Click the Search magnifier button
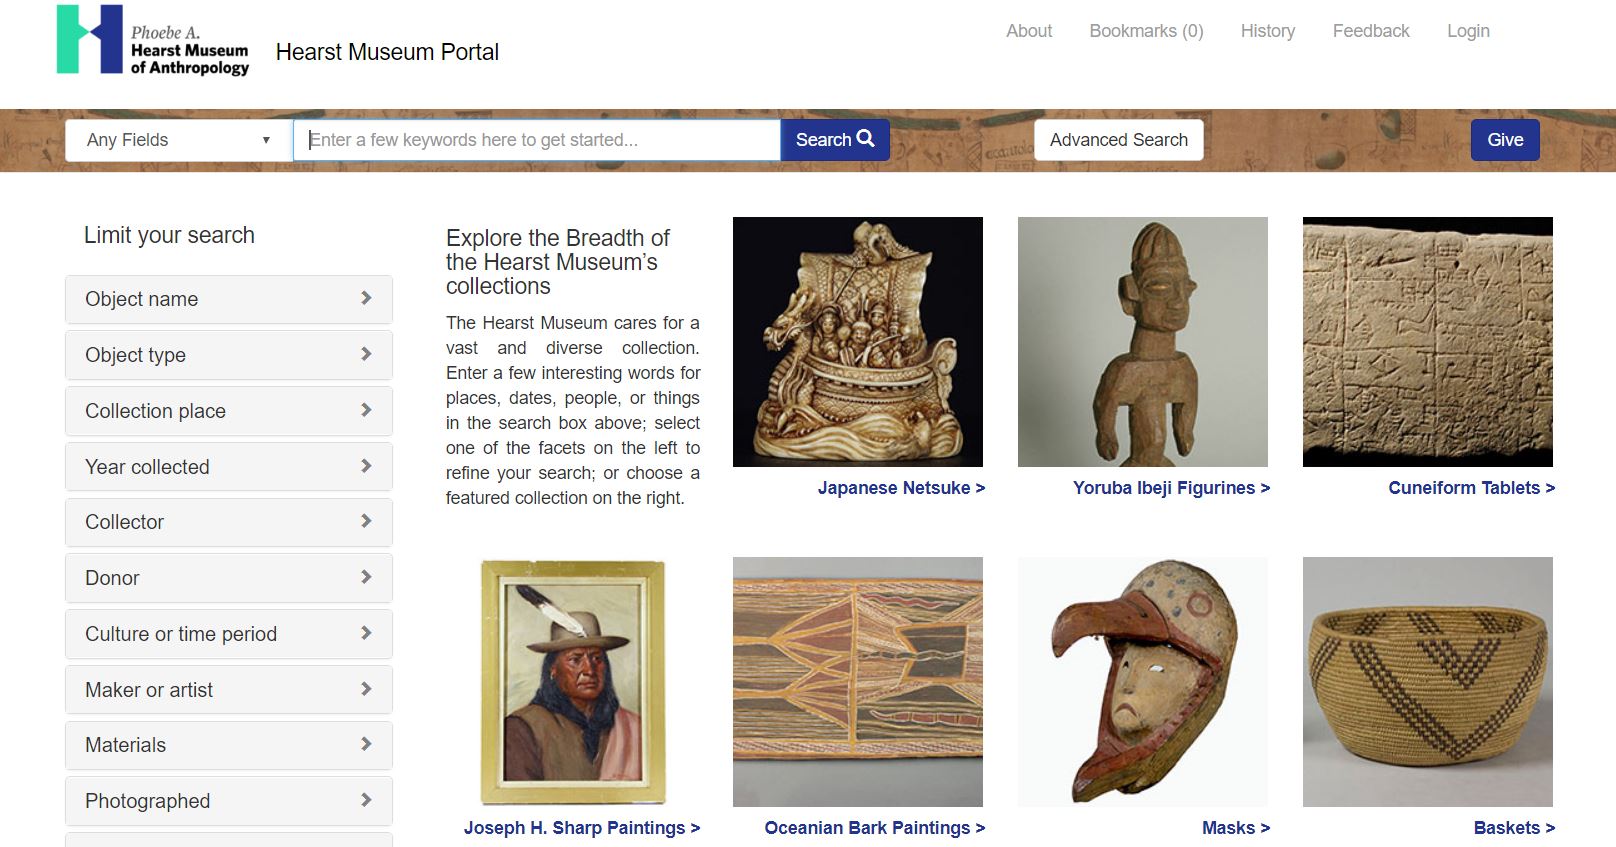 (x=835, y=140)
